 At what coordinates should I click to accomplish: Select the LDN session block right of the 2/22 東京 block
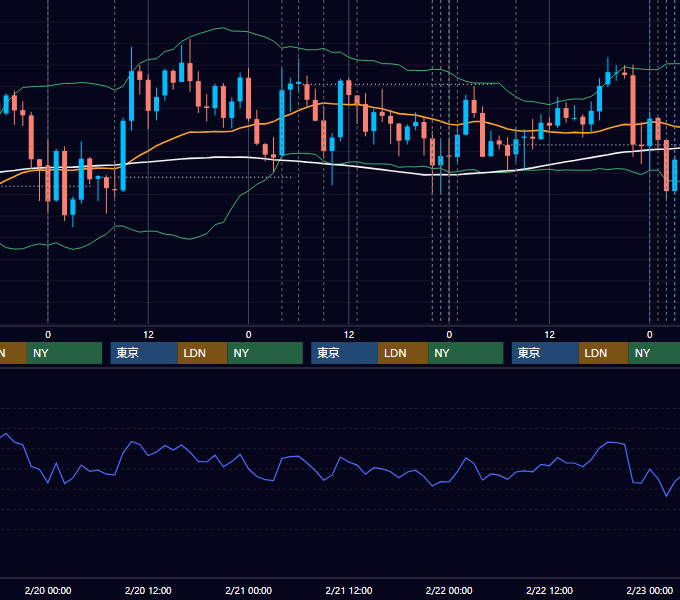click(x=604, y=353)
